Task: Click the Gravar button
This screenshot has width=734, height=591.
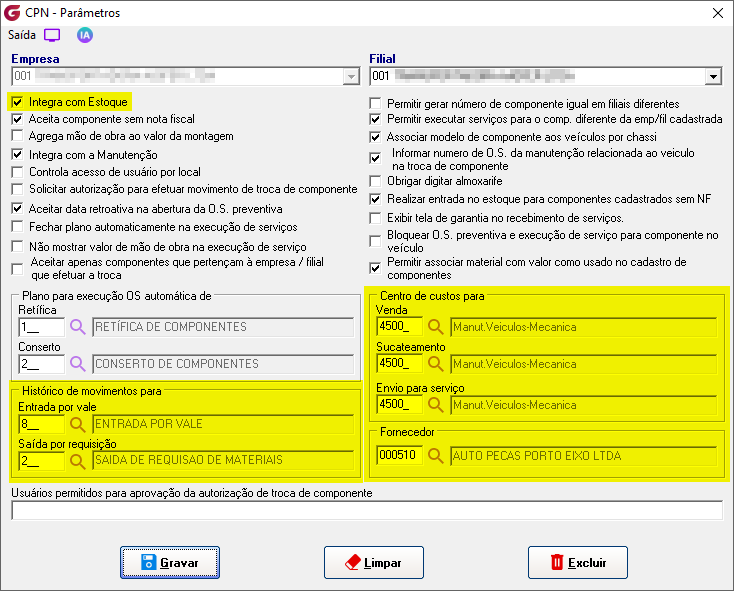Action: 170,562
